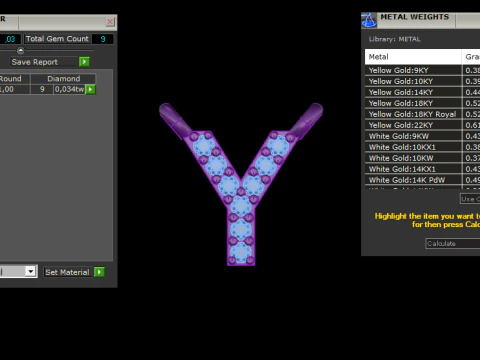Click the green Set Material arrow icon
This screenshot has height=360, width=480.
(99, 272)
